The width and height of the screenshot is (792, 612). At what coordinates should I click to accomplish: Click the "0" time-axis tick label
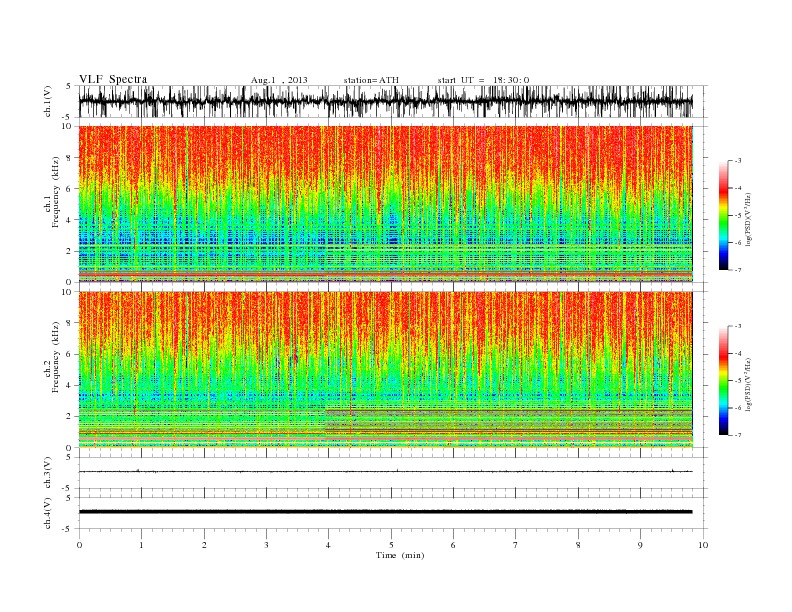pyautogui.click(x=79, y=545)
